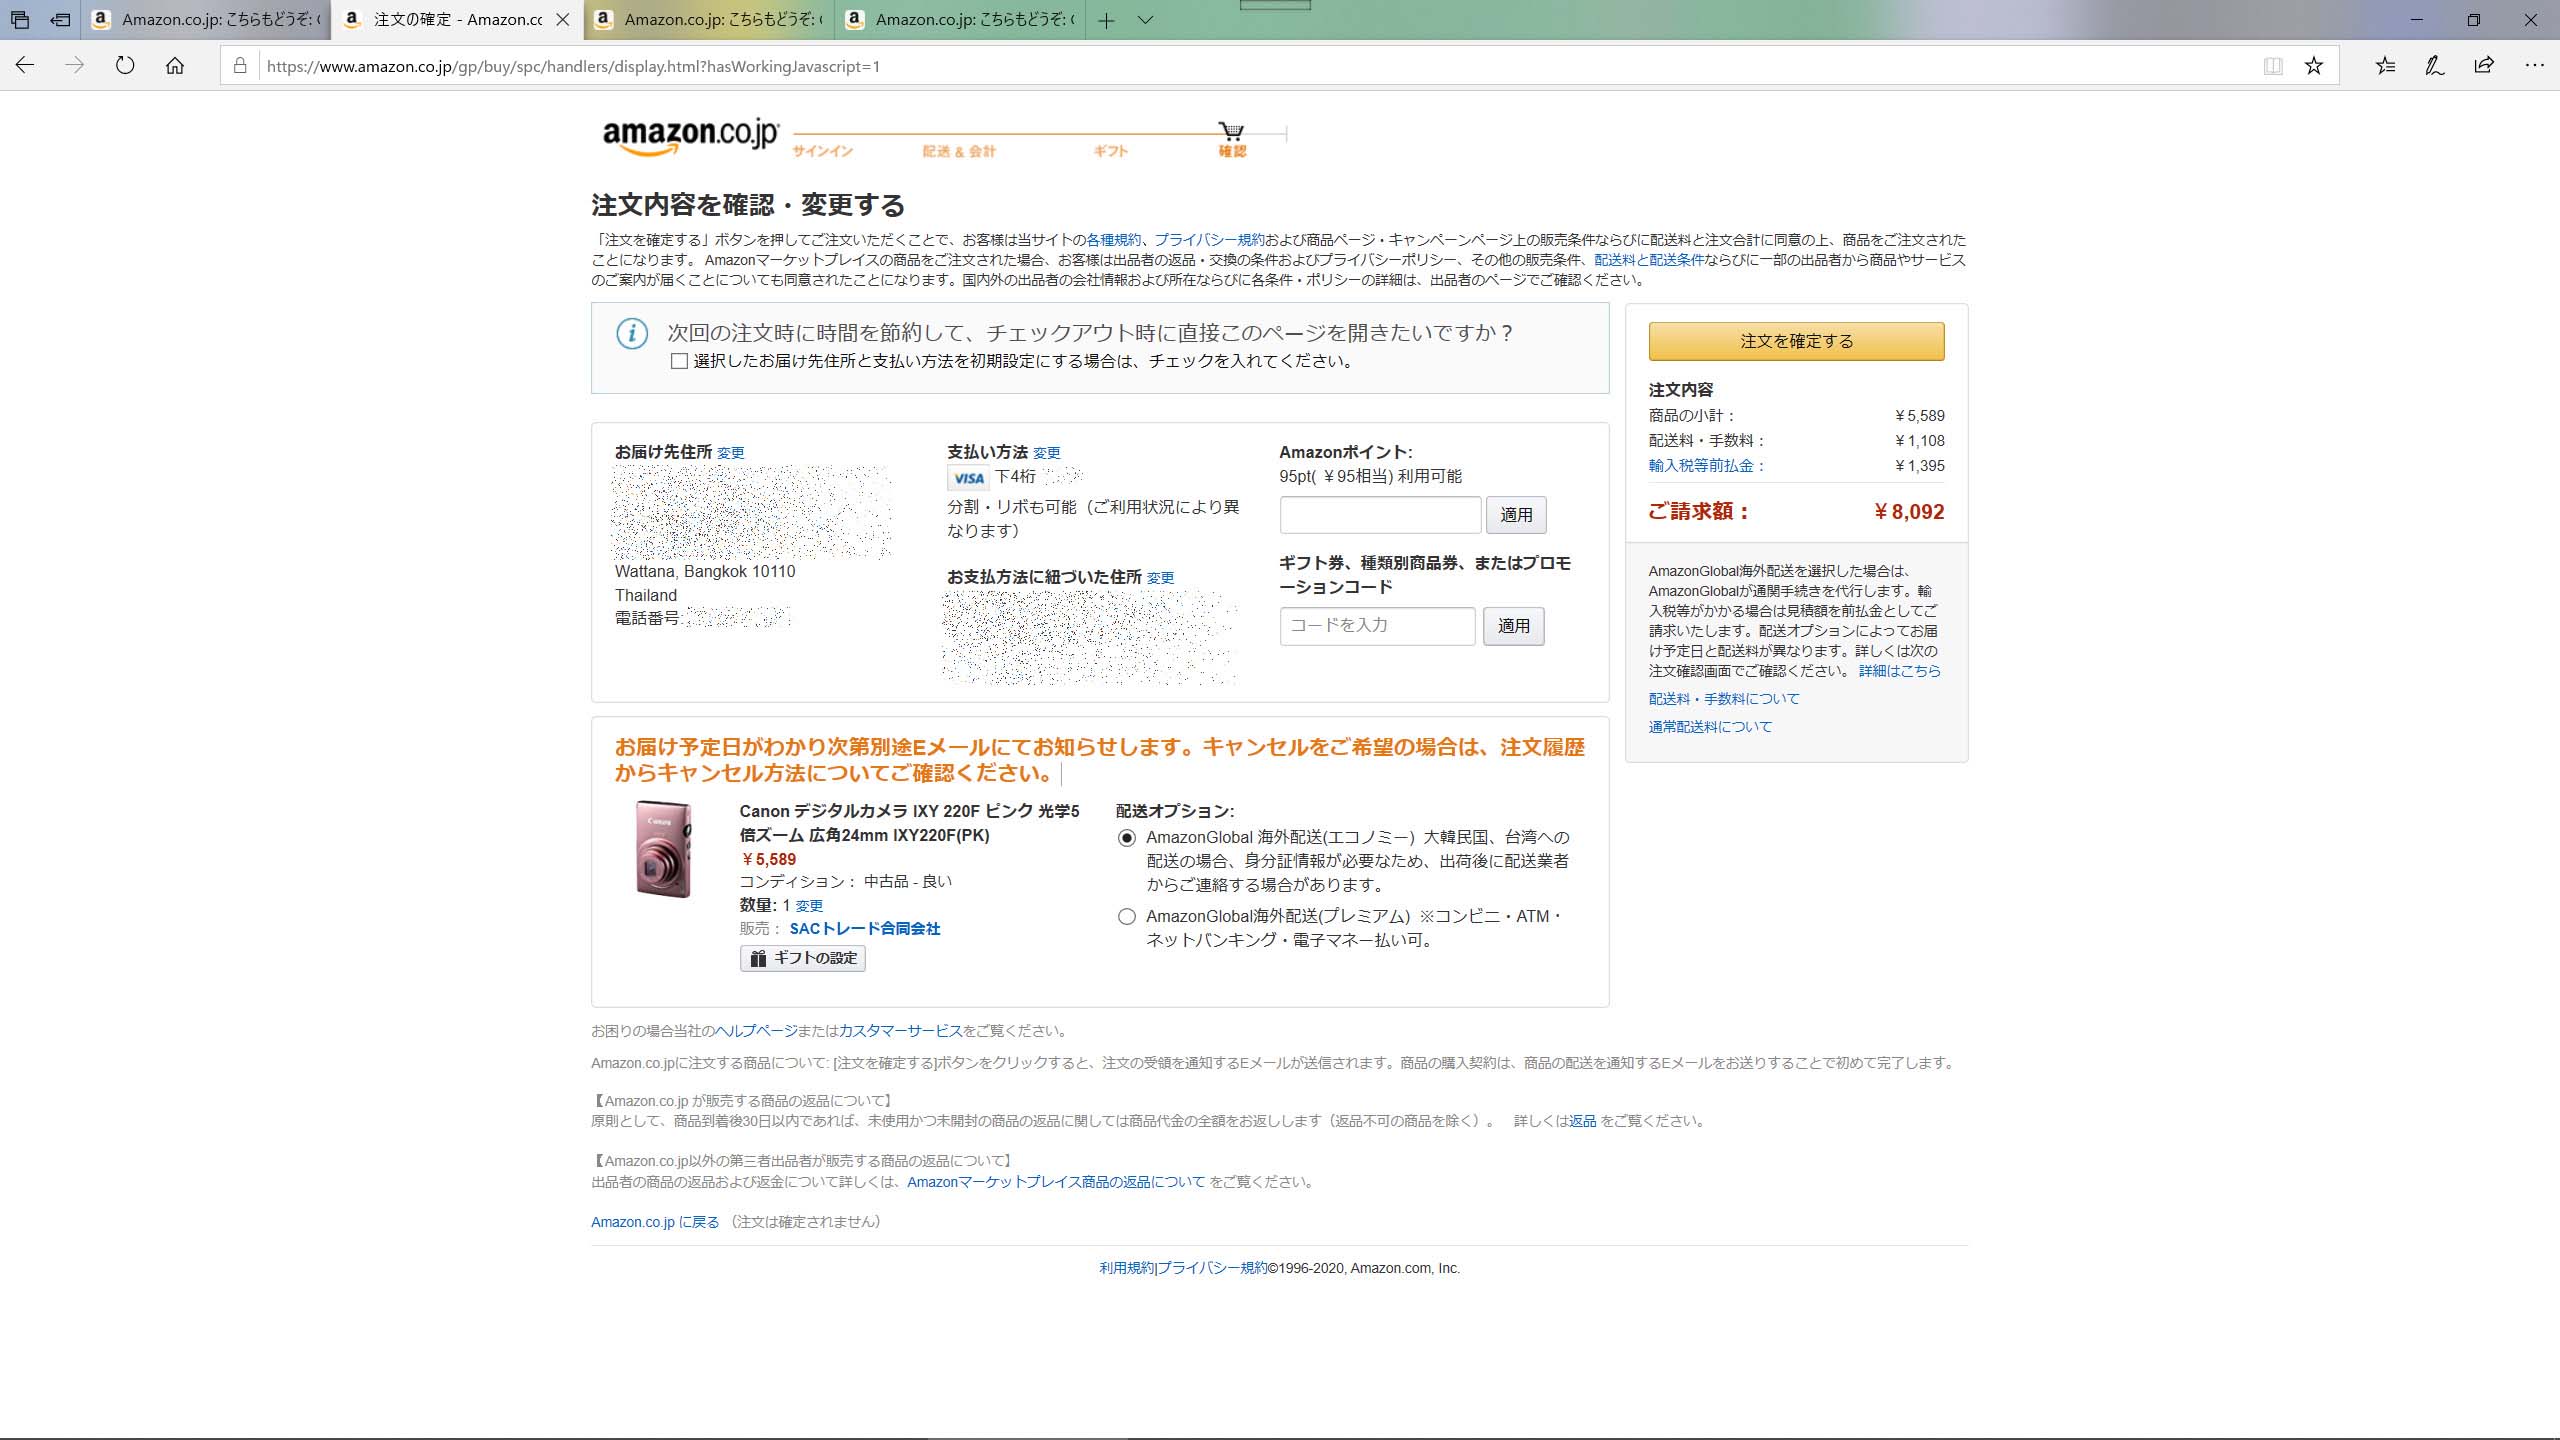Click 変更 next to 支払い方法
Viewport: 2560px width, 1440px height.
[1046, 453]
